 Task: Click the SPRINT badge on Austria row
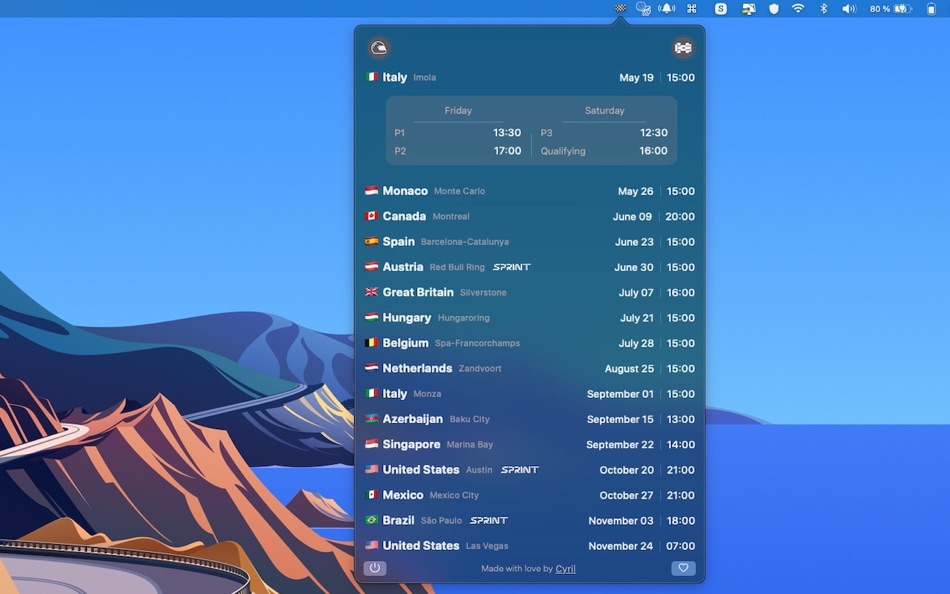coord(512,267)
